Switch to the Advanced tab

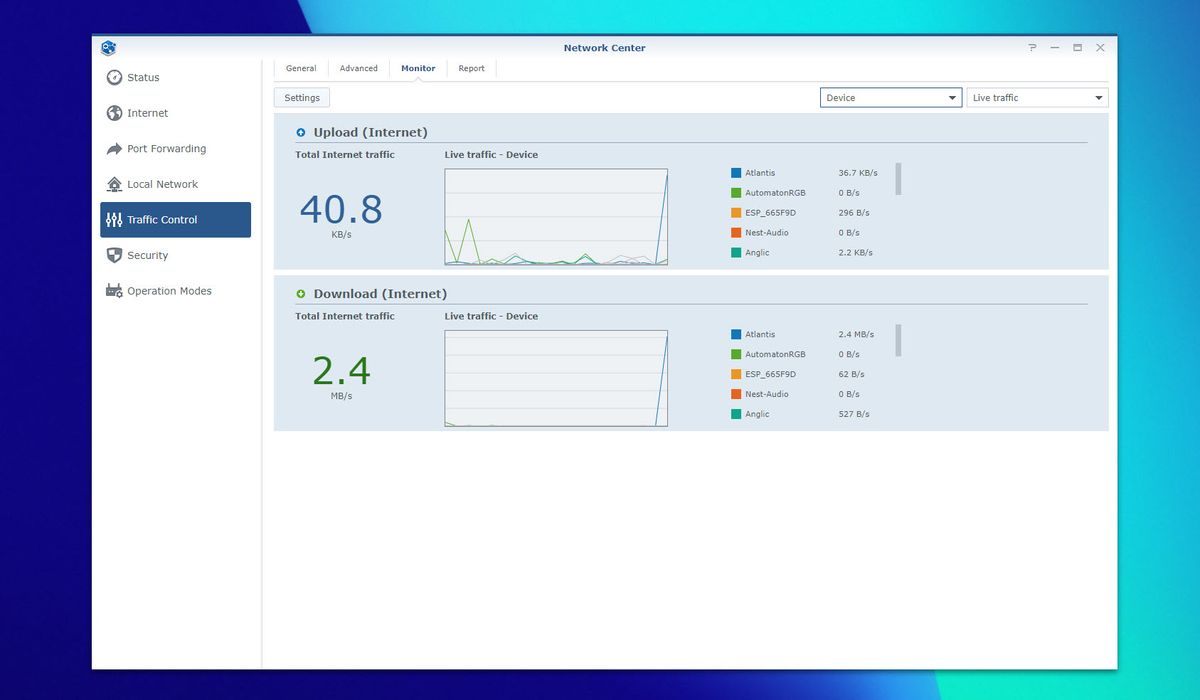click(359, 69)
